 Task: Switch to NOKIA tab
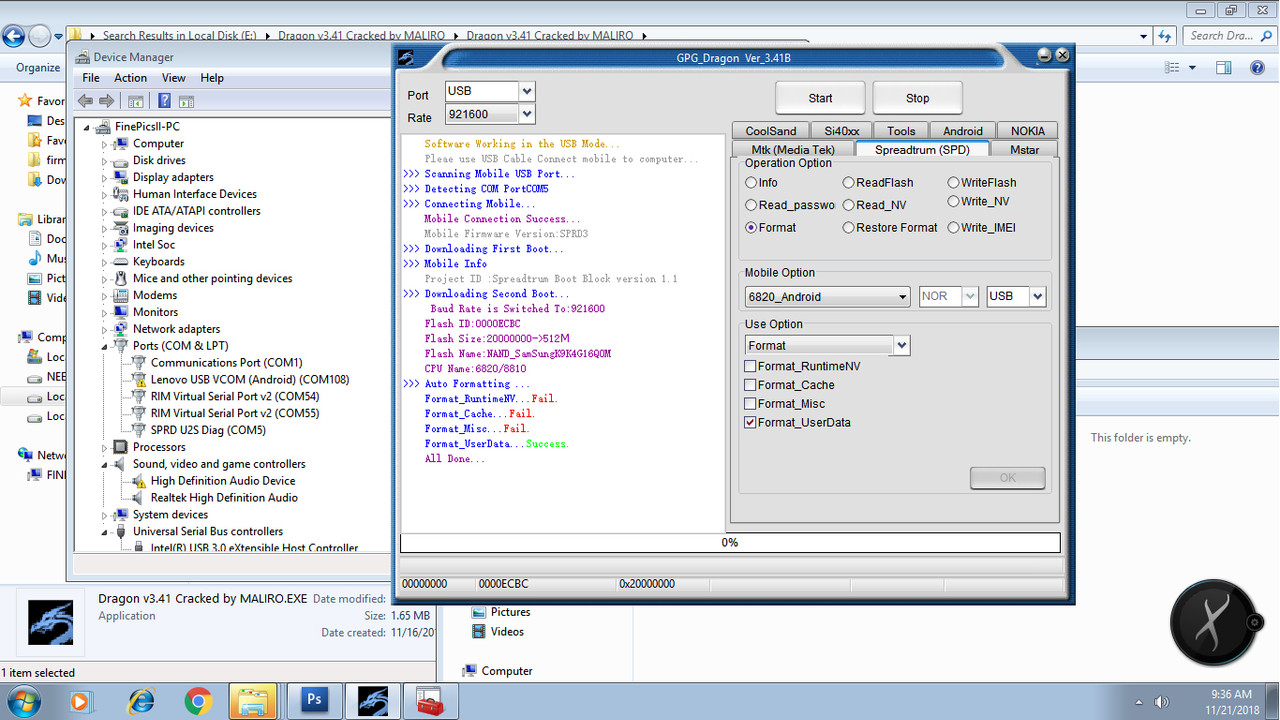pyautogui.click(x=1028, y=131)
